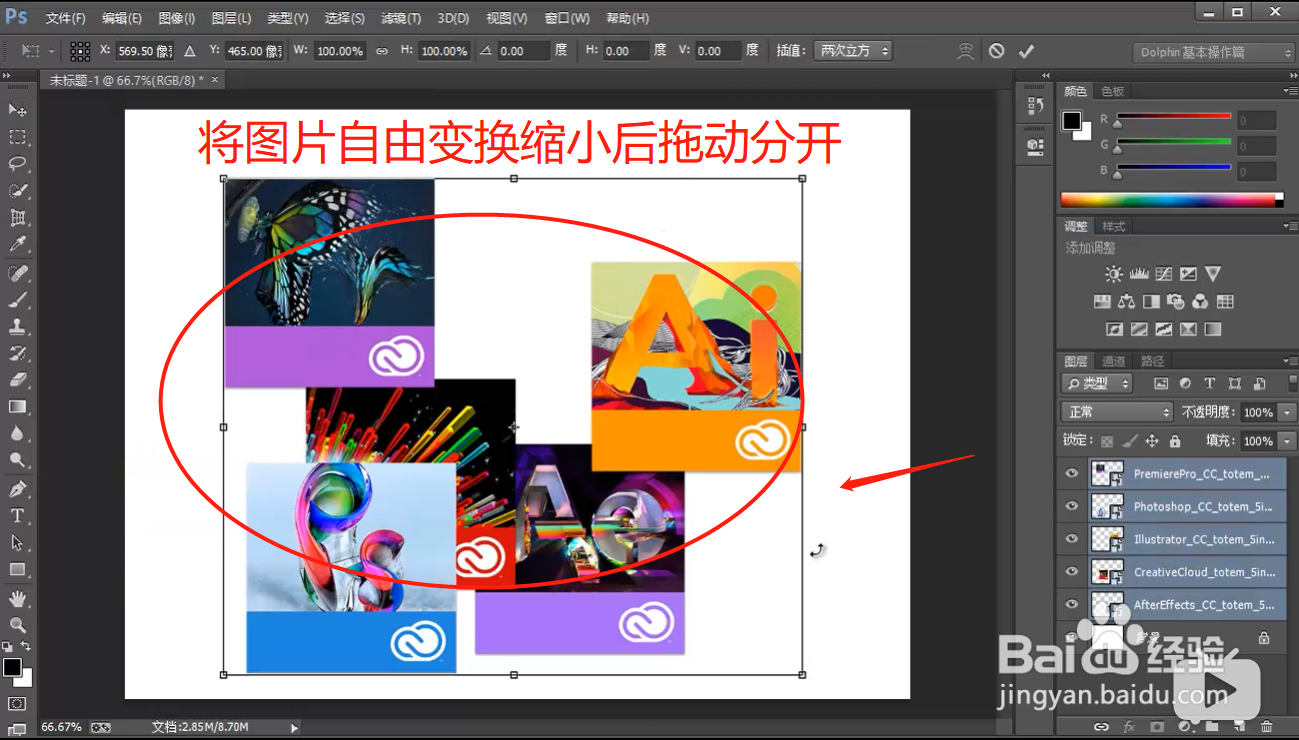Select the Lasso tool
The image size is (1299, 740).
coord(17,164)
